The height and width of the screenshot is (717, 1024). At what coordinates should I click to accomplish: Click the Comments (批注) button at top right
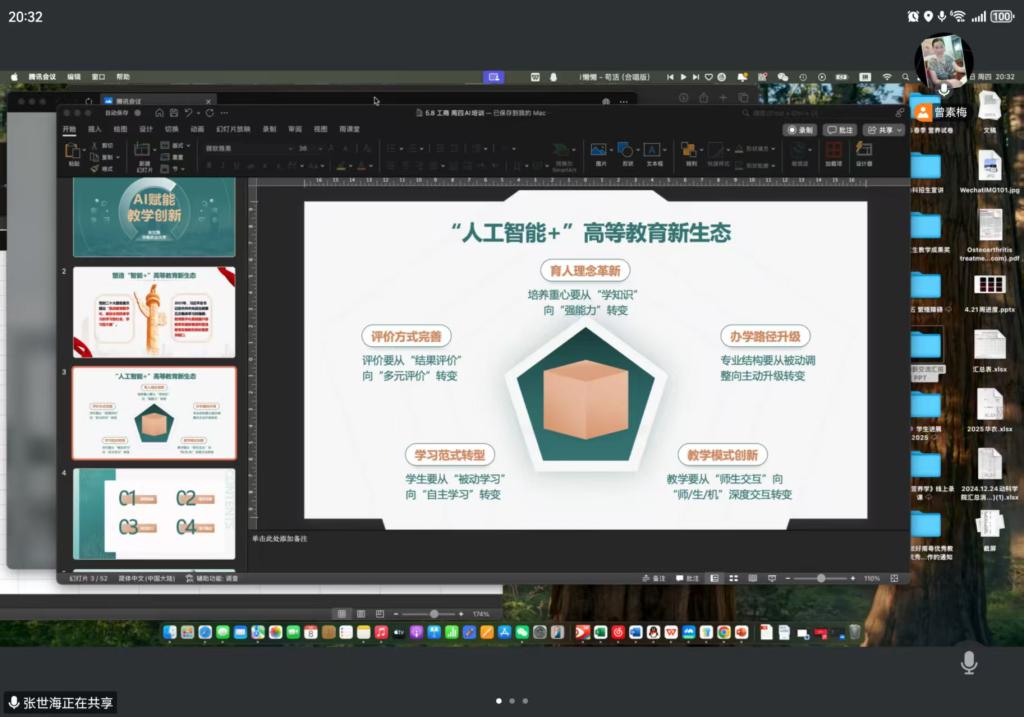pyautogui.click(x=840, y=130)
